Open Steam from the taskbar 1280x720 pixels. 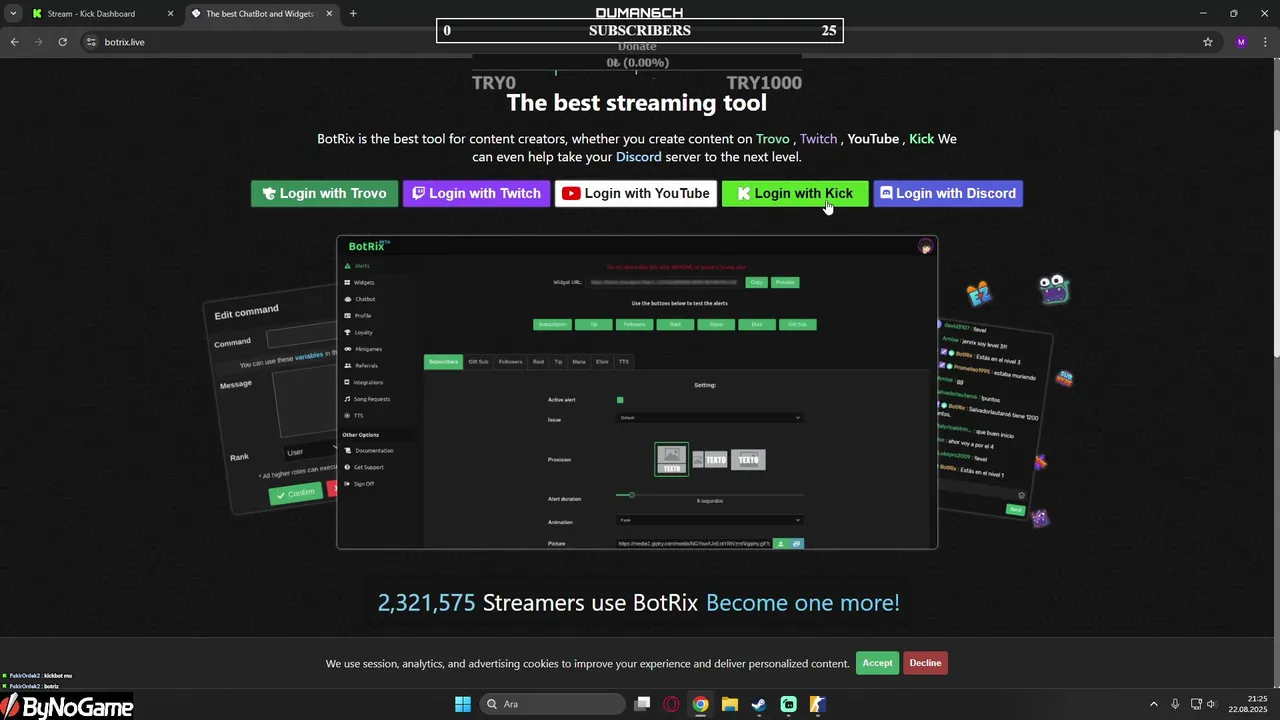pos(759,704)
